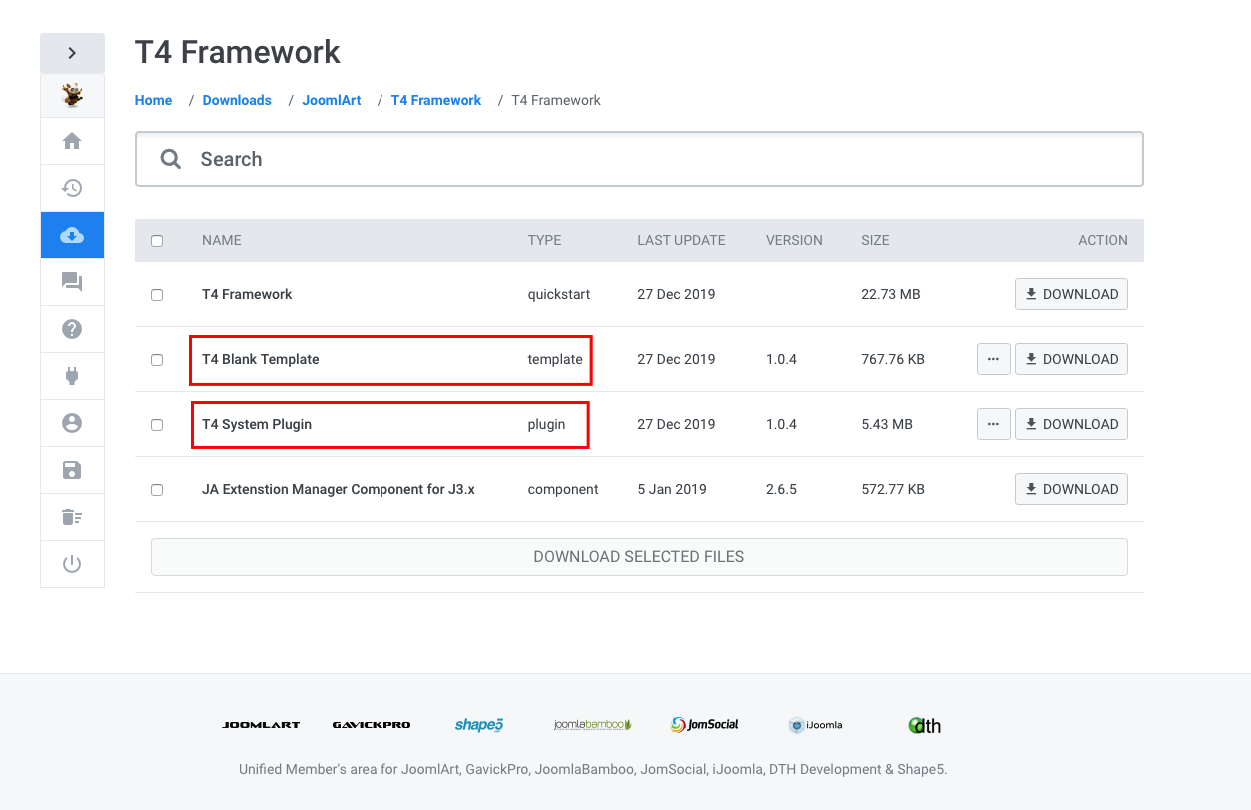Click the home icon in sidebar
Screen dimensions: 1251x810
pos(72,141)
